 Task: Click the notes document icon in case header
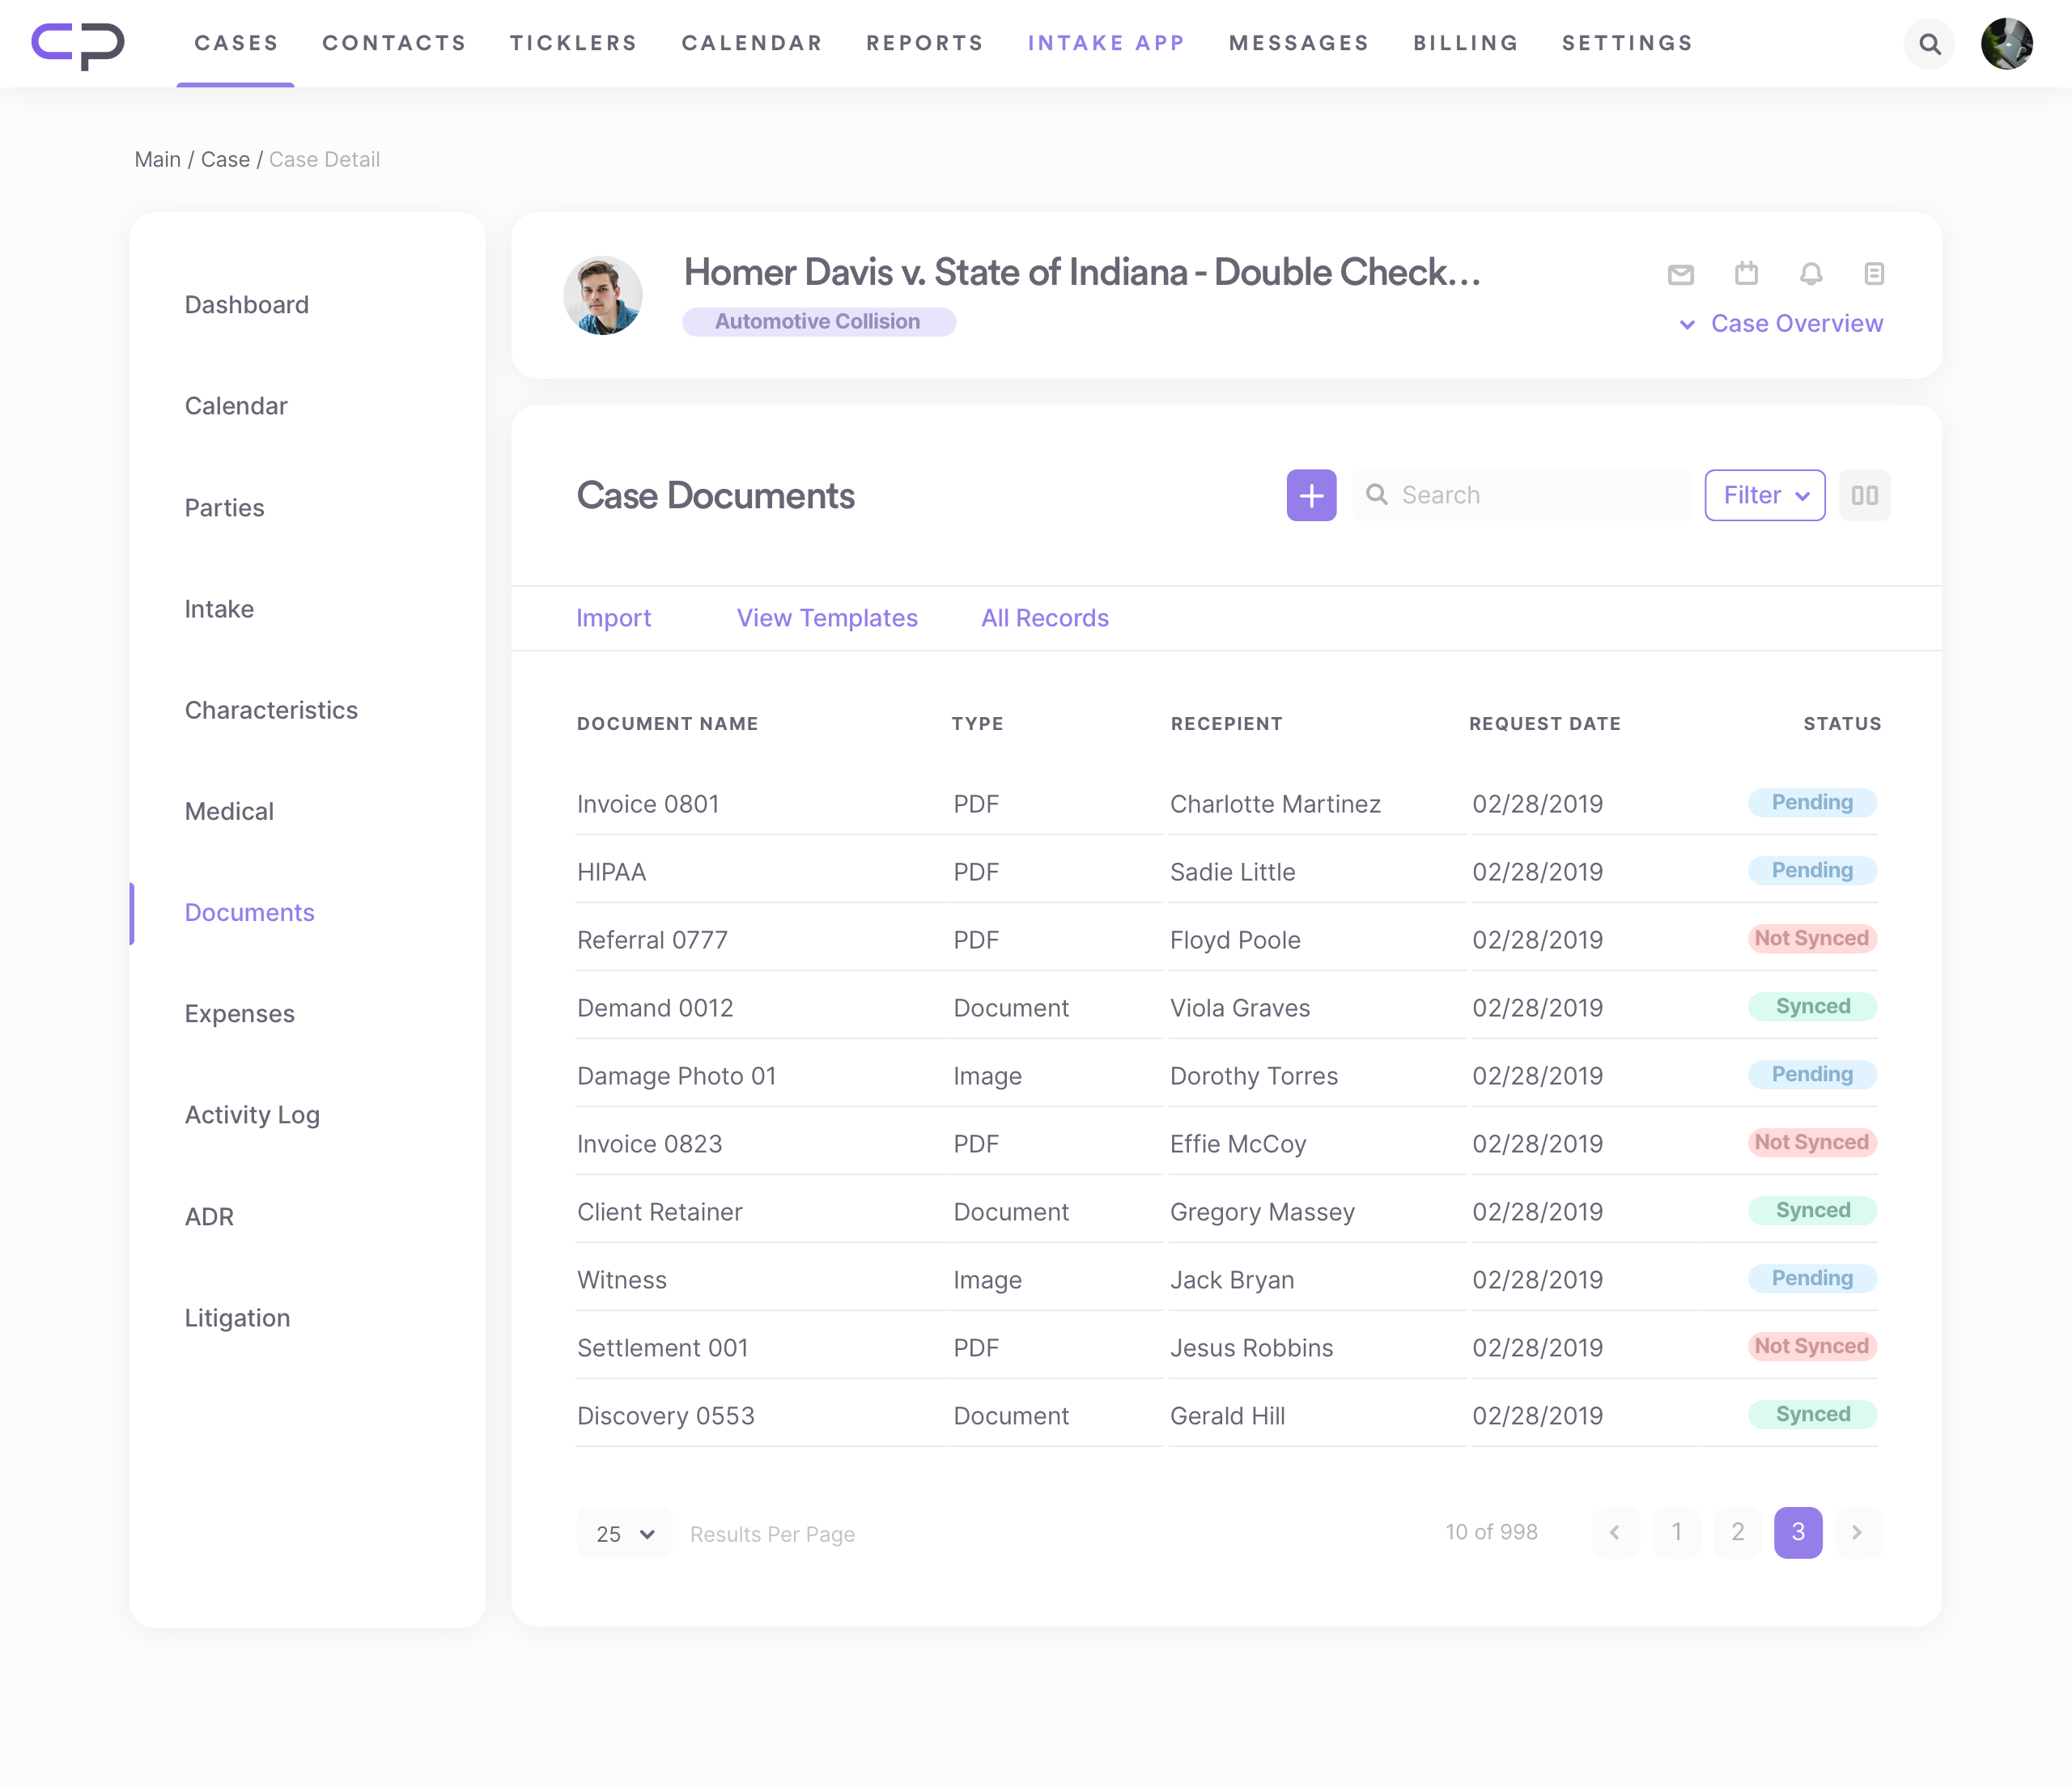[1875, 273]
